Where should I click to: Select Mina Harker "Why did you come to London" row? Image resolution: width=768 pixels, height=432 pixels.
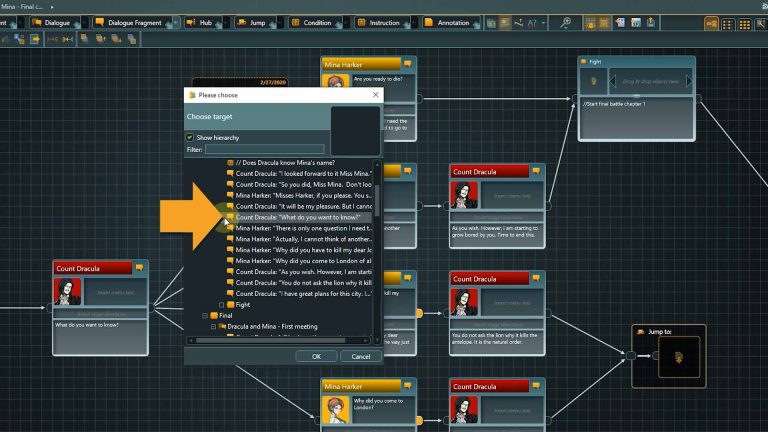299,261
